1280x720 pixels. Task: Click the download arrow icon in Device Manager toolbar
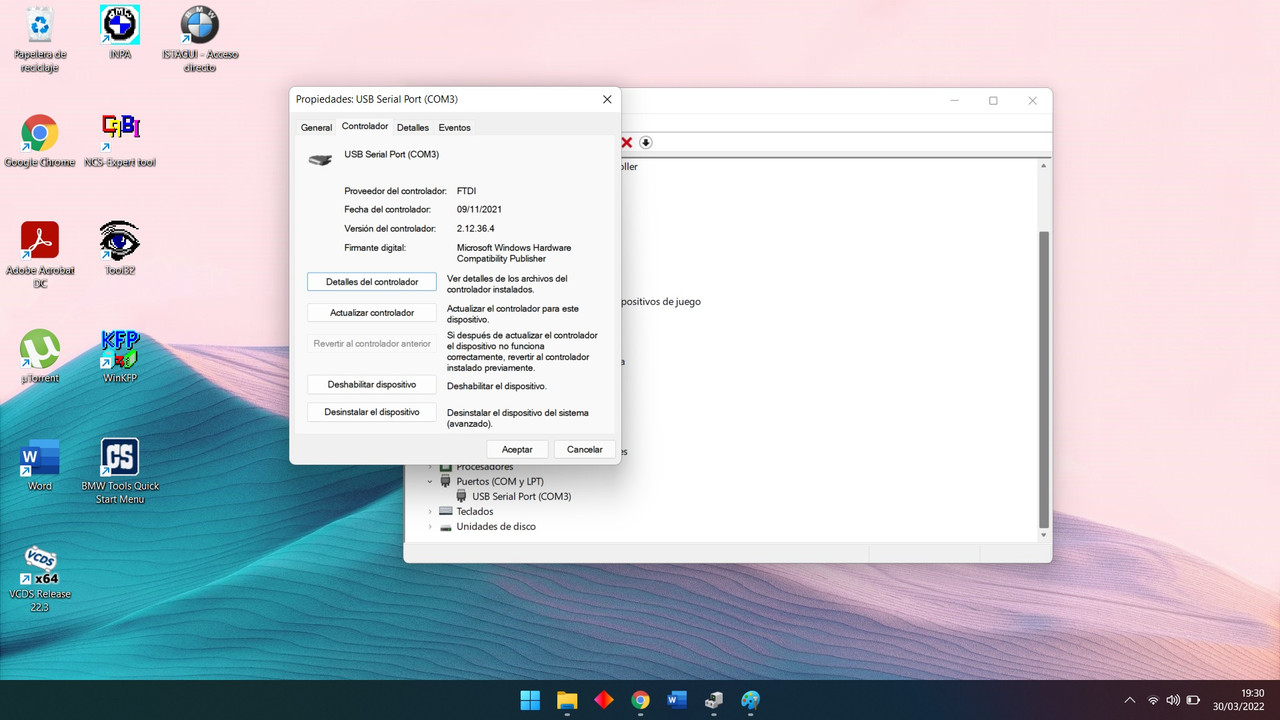[646, 143]
